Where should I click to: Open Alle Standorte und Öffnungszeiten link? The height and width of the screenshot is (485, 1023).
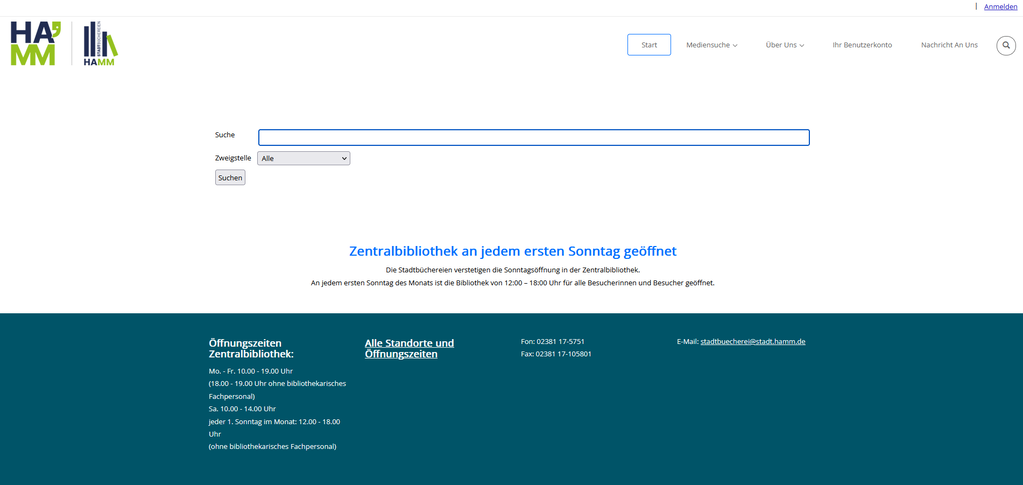409,349
